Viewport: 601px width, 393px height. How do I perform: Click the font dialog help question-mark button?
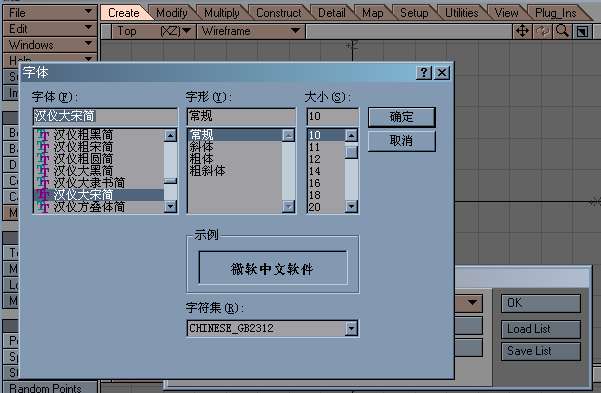click(x=424, y=73)
